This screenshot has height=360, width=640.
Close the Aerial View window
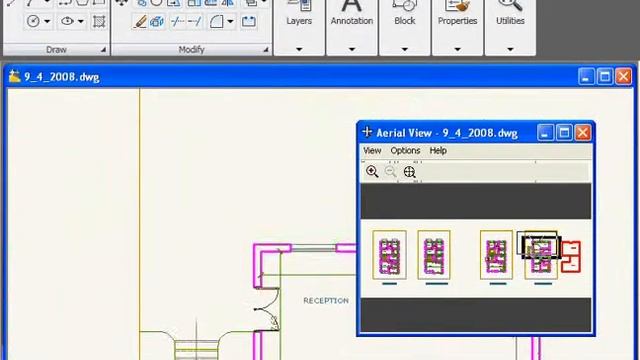[583, 133]
